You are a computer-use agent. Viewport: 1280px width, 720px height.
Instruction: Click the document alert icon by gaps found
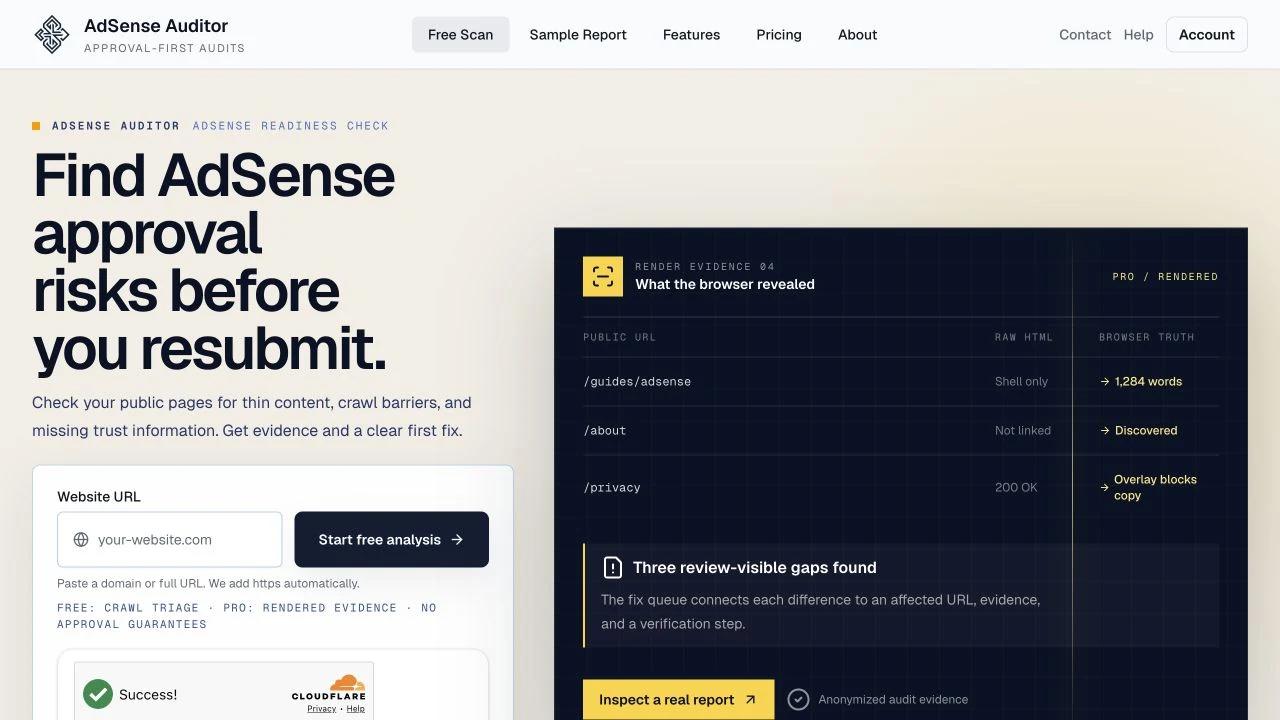pos(613,567)
